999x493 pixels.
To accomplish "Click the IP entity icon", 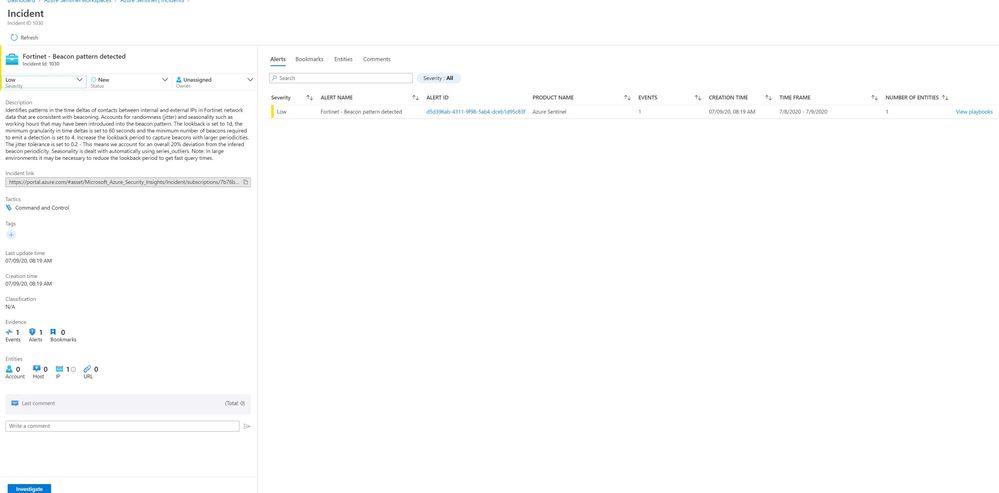I will [60, 369].
